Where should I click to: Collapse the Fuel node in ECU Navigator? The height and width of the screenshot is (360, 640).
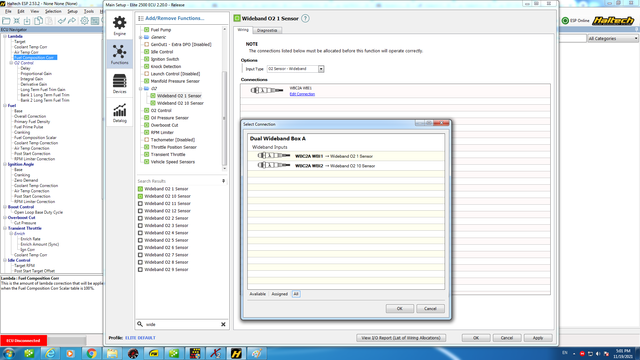coord(5,106)
